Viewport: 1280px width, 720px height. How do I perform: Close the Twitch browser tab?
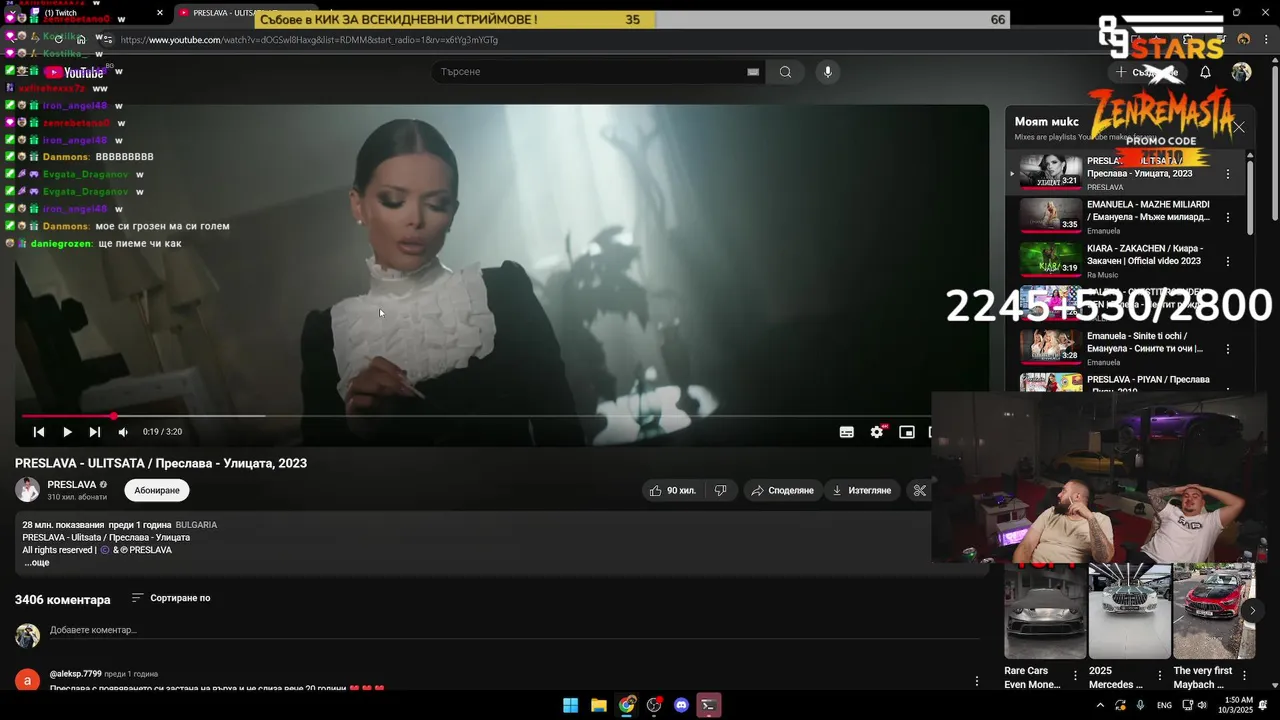[x=160, y=13]
